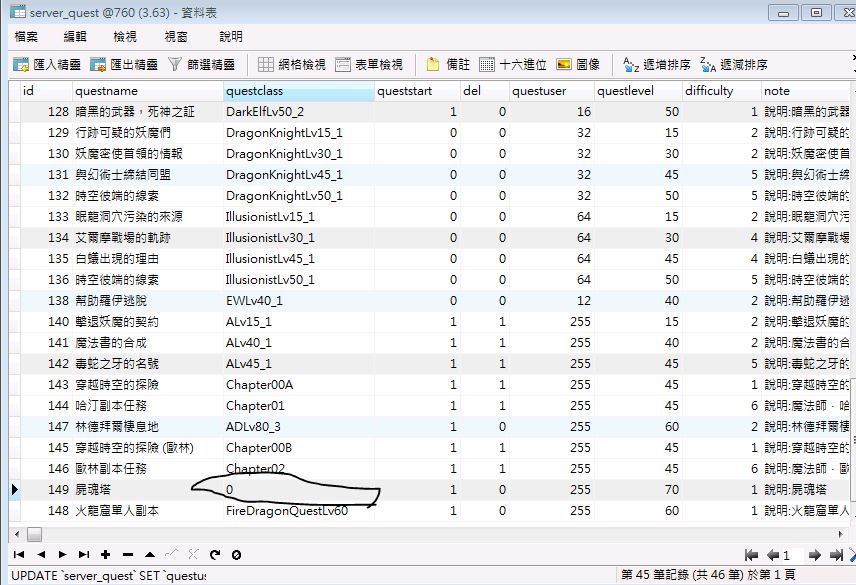This screenshot has height=585, width=856.
Task: Open the 篩選精靈 filter wizard
Action: click(201, 64)
